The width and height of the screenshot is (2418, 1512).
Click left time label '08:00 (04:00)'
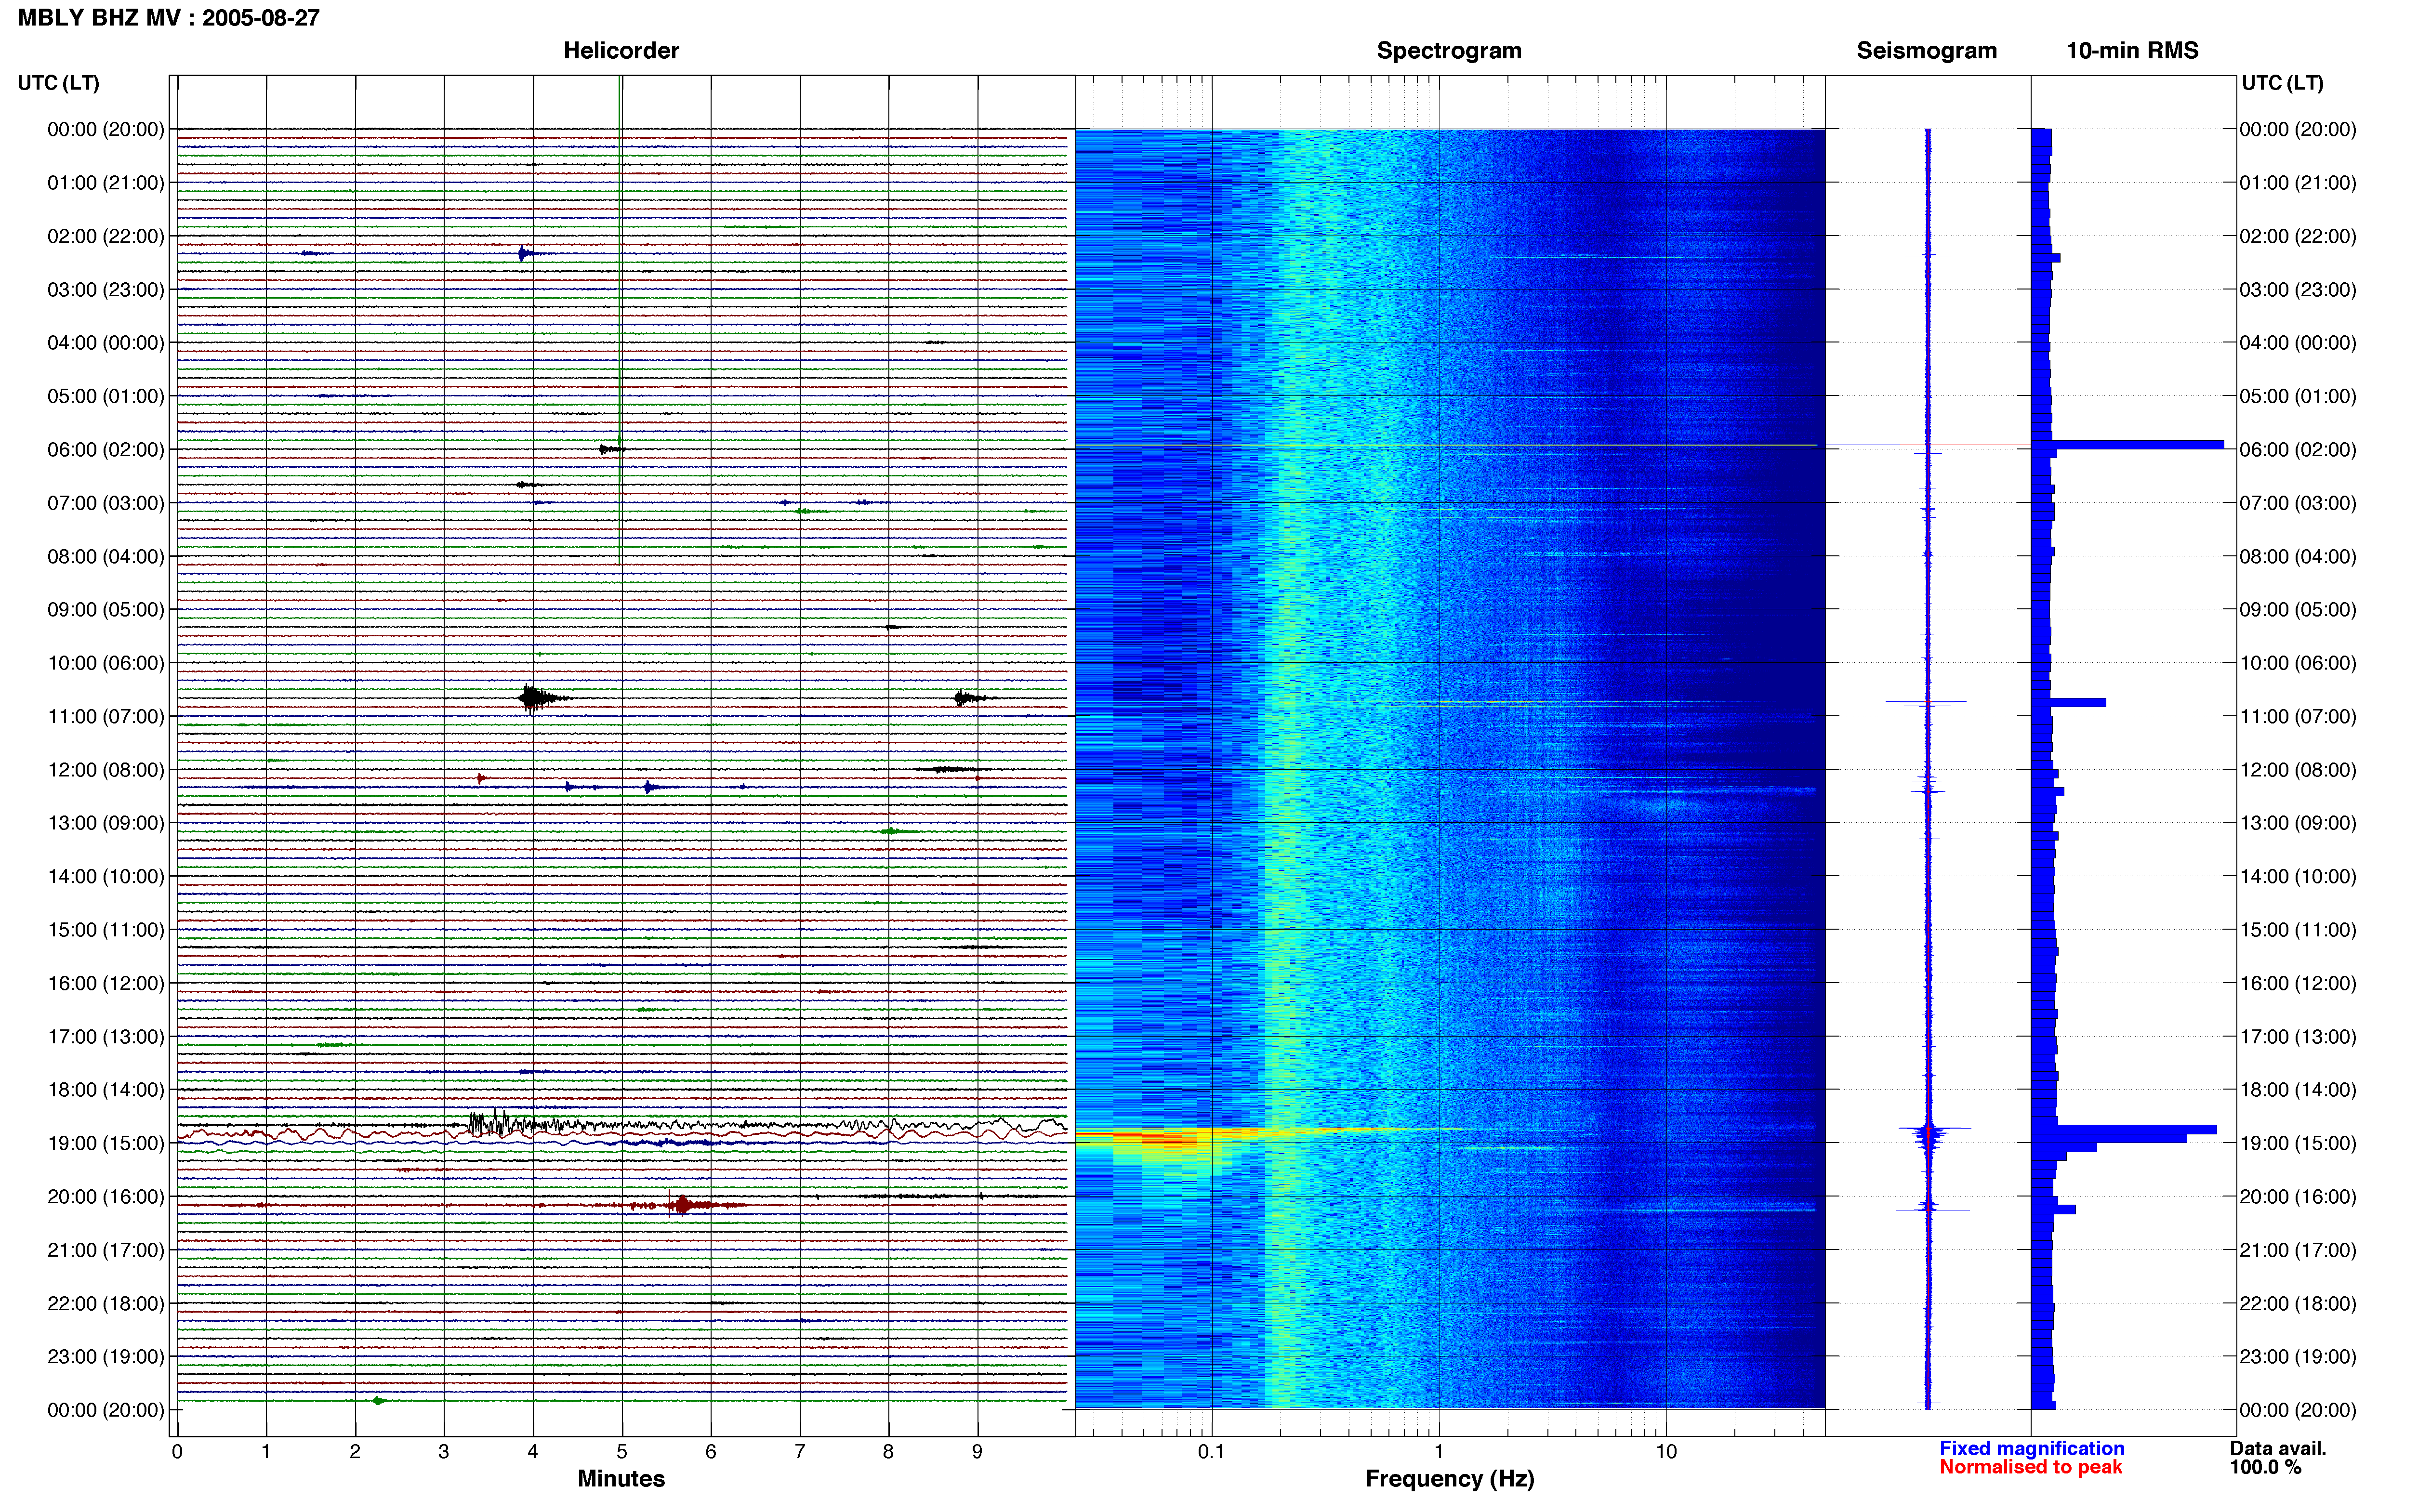click(106, 556)
